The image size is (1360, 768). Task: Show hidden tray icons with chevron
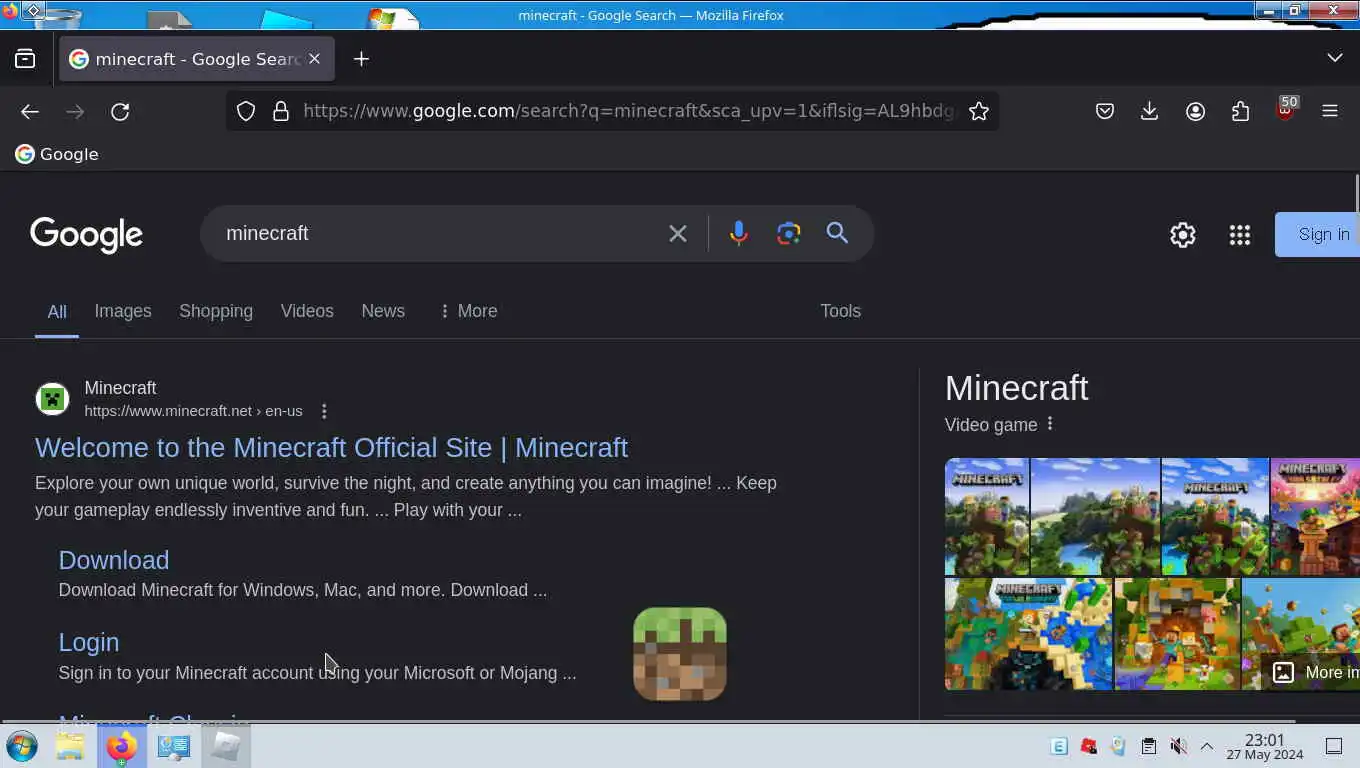(x=1207, y=746)
